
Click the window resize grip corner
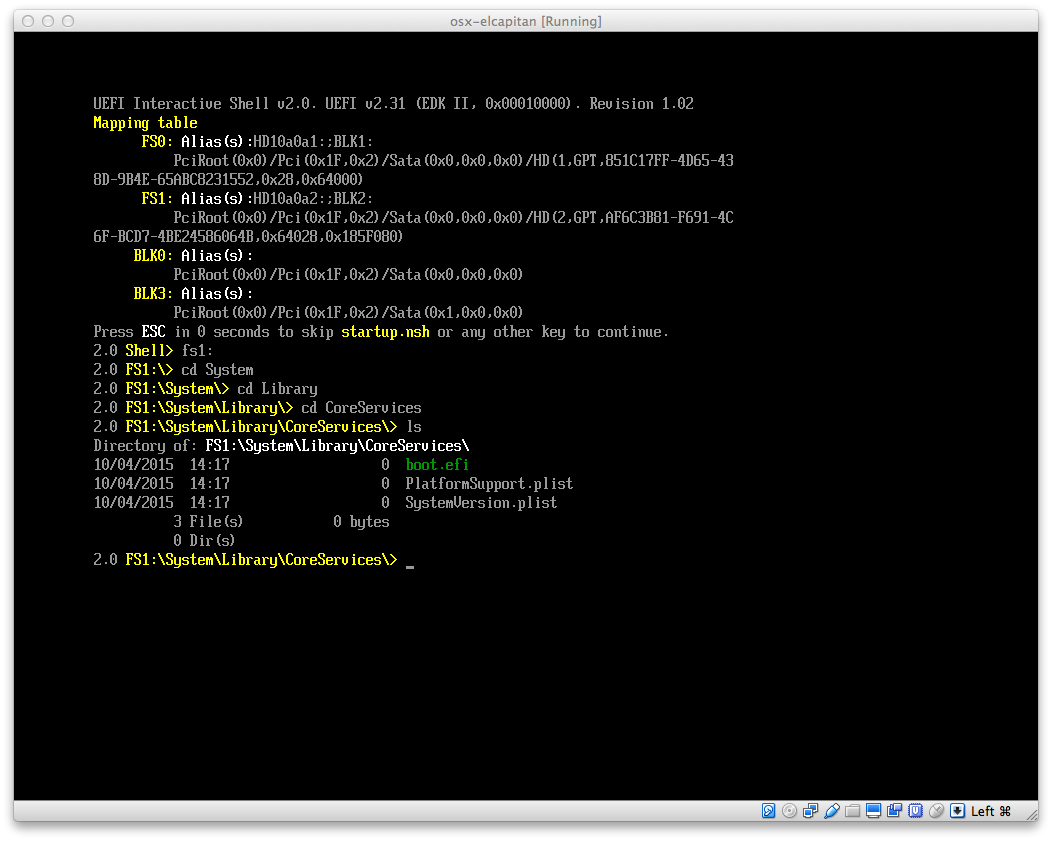(1032, 814)
